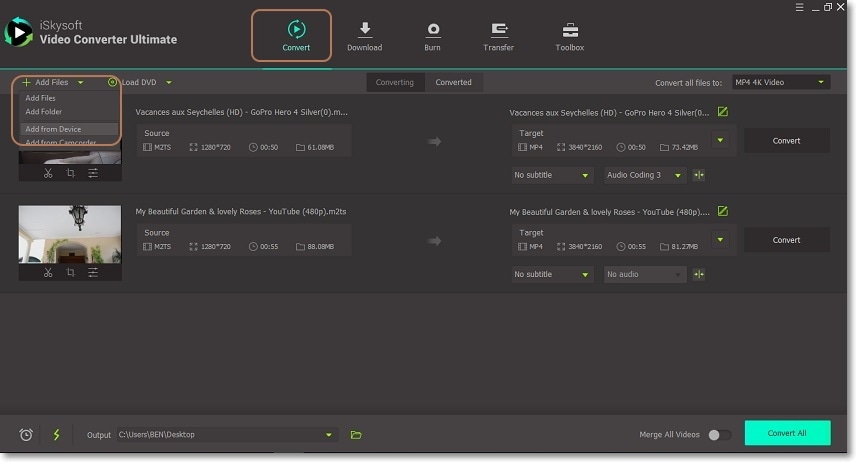Click the Convert All button

click(x=787, y=433)
